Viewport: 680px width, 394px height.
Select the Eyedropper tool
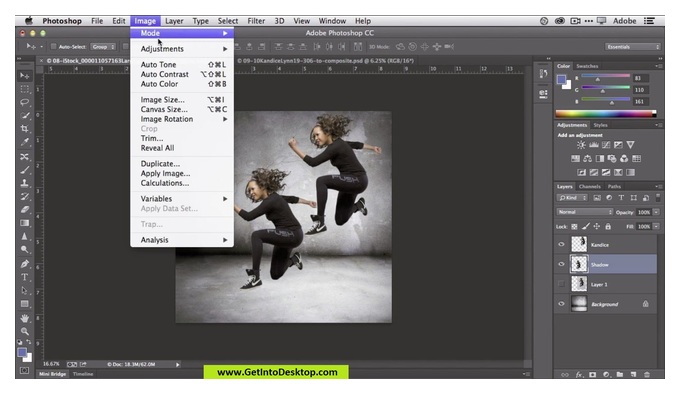pos(25,142)
